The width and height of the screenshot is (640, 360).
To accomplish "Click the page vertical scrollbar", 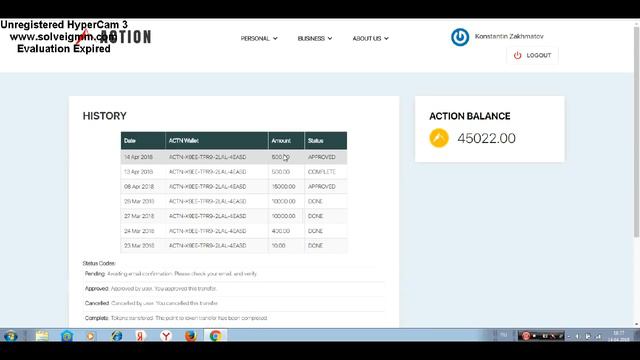I will pyautogui.click(x=636, y=131).
